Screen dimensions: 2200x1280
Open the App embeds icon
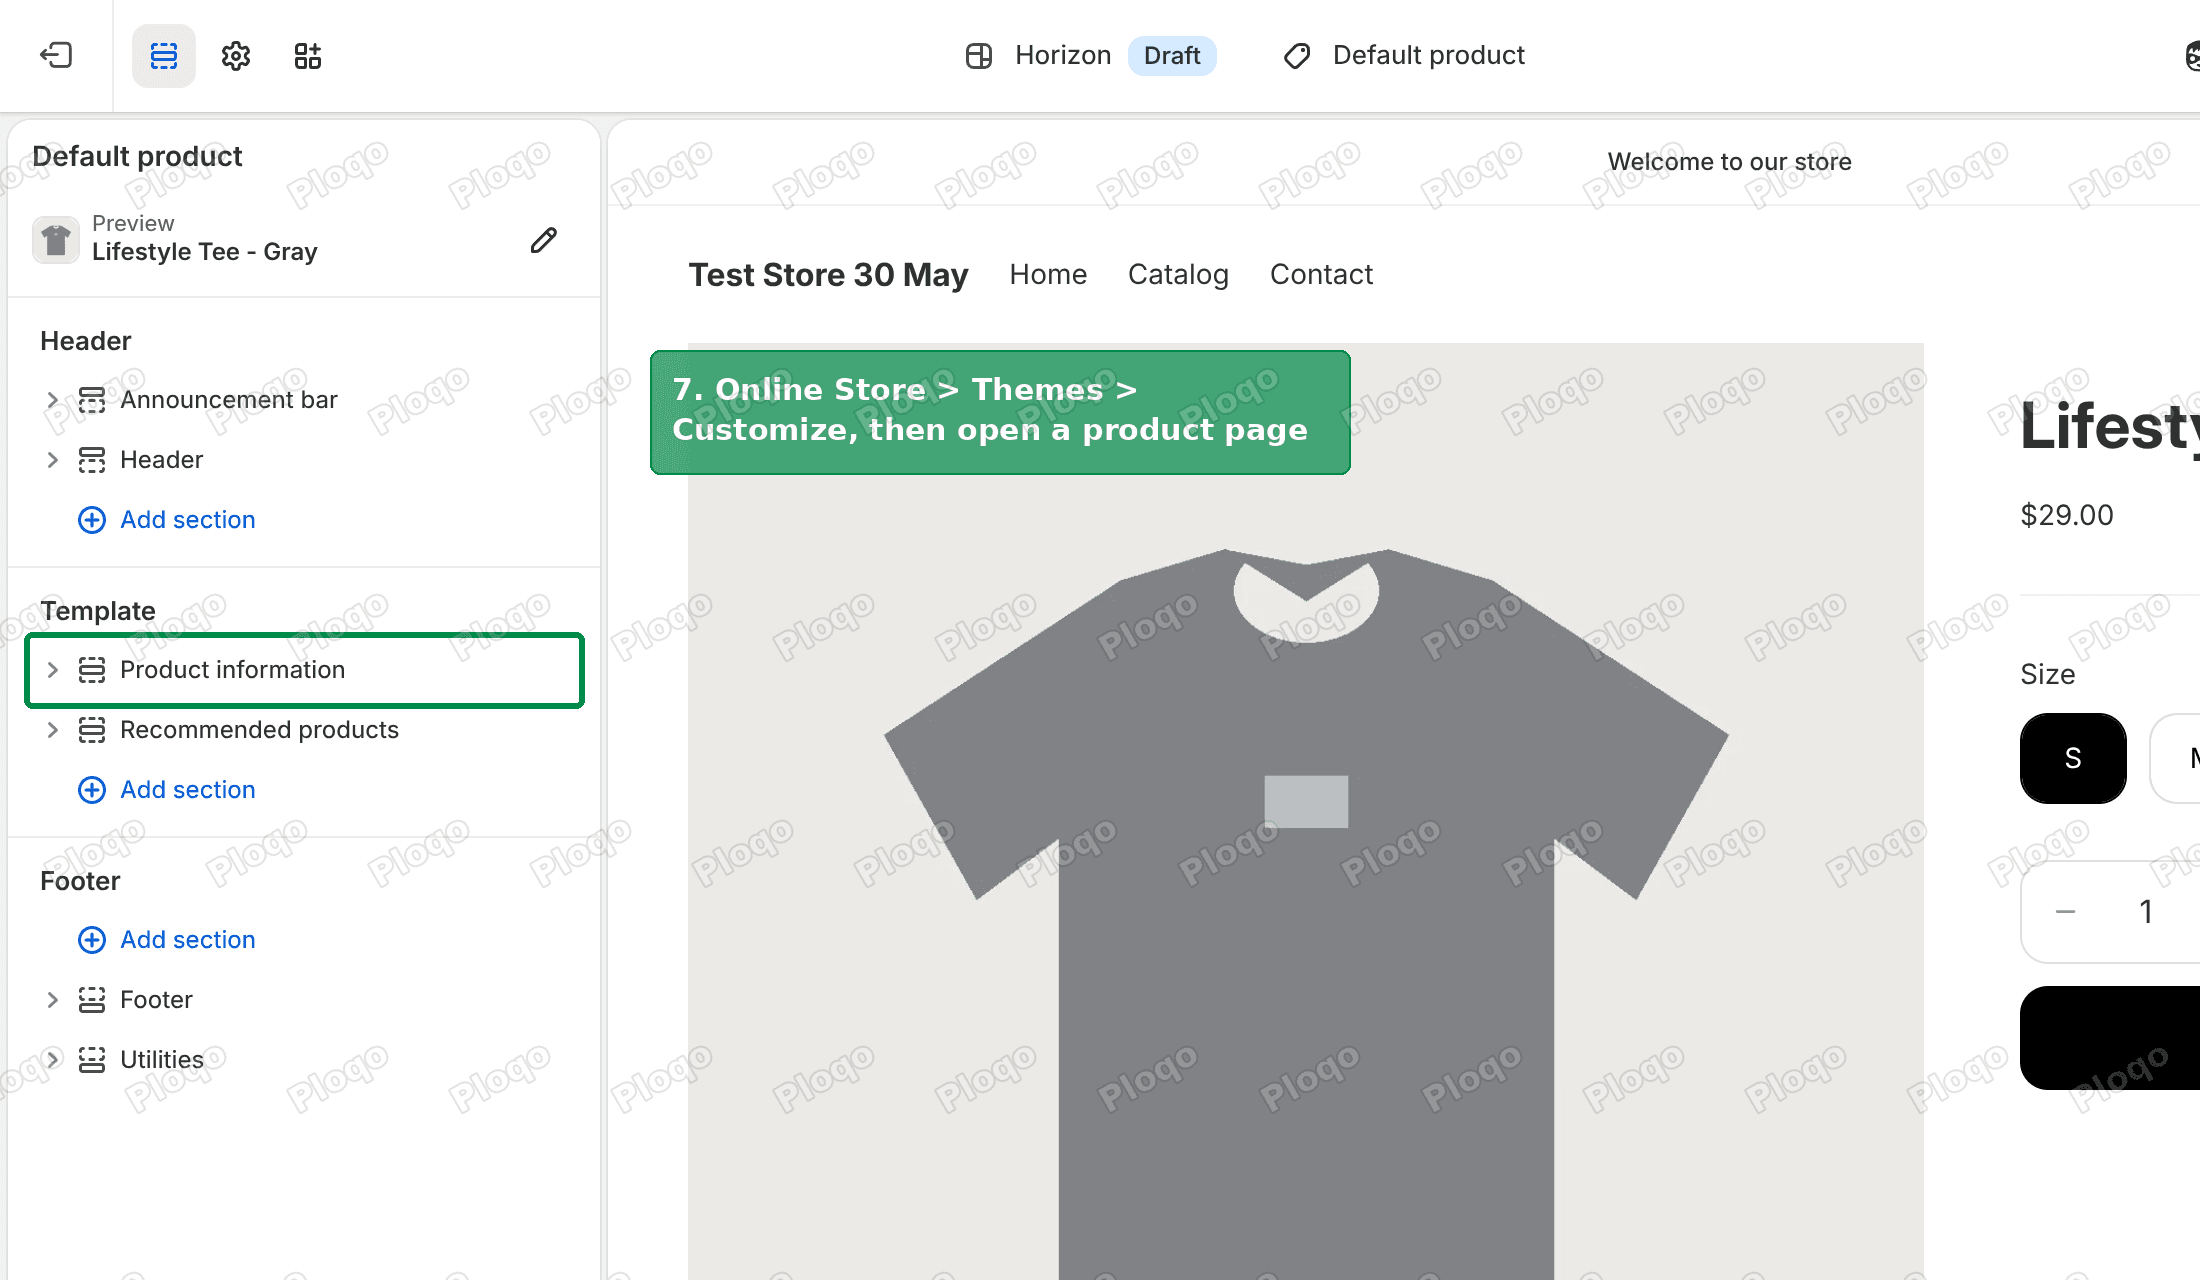[308, 56]
